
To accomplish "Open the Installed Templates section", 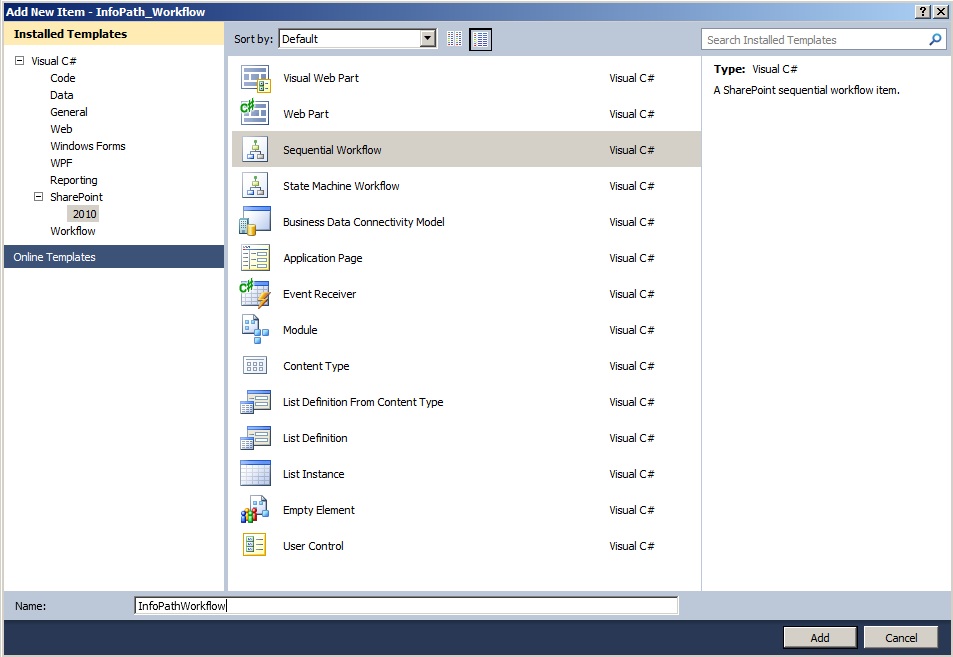I will click(114, 34).
